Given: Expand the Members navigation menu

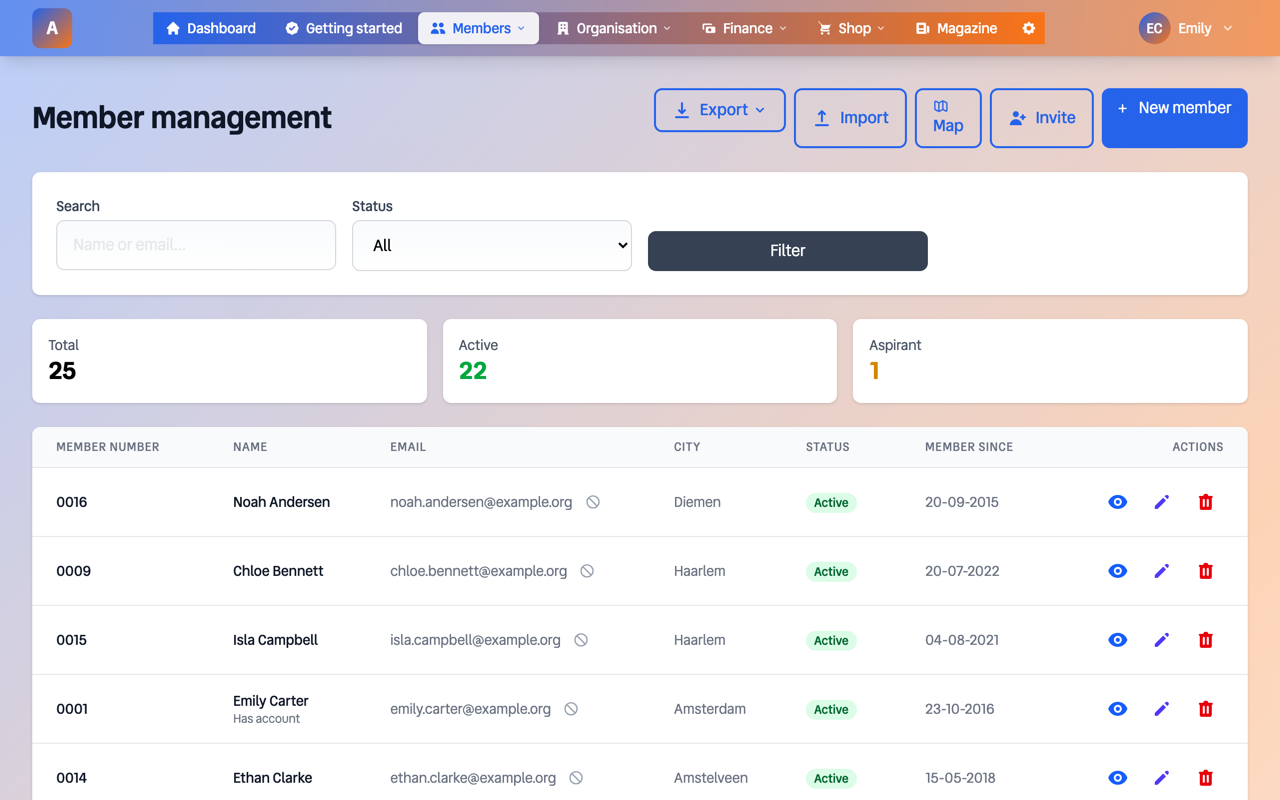Looking at the screenshot, I should pos(478,28).
